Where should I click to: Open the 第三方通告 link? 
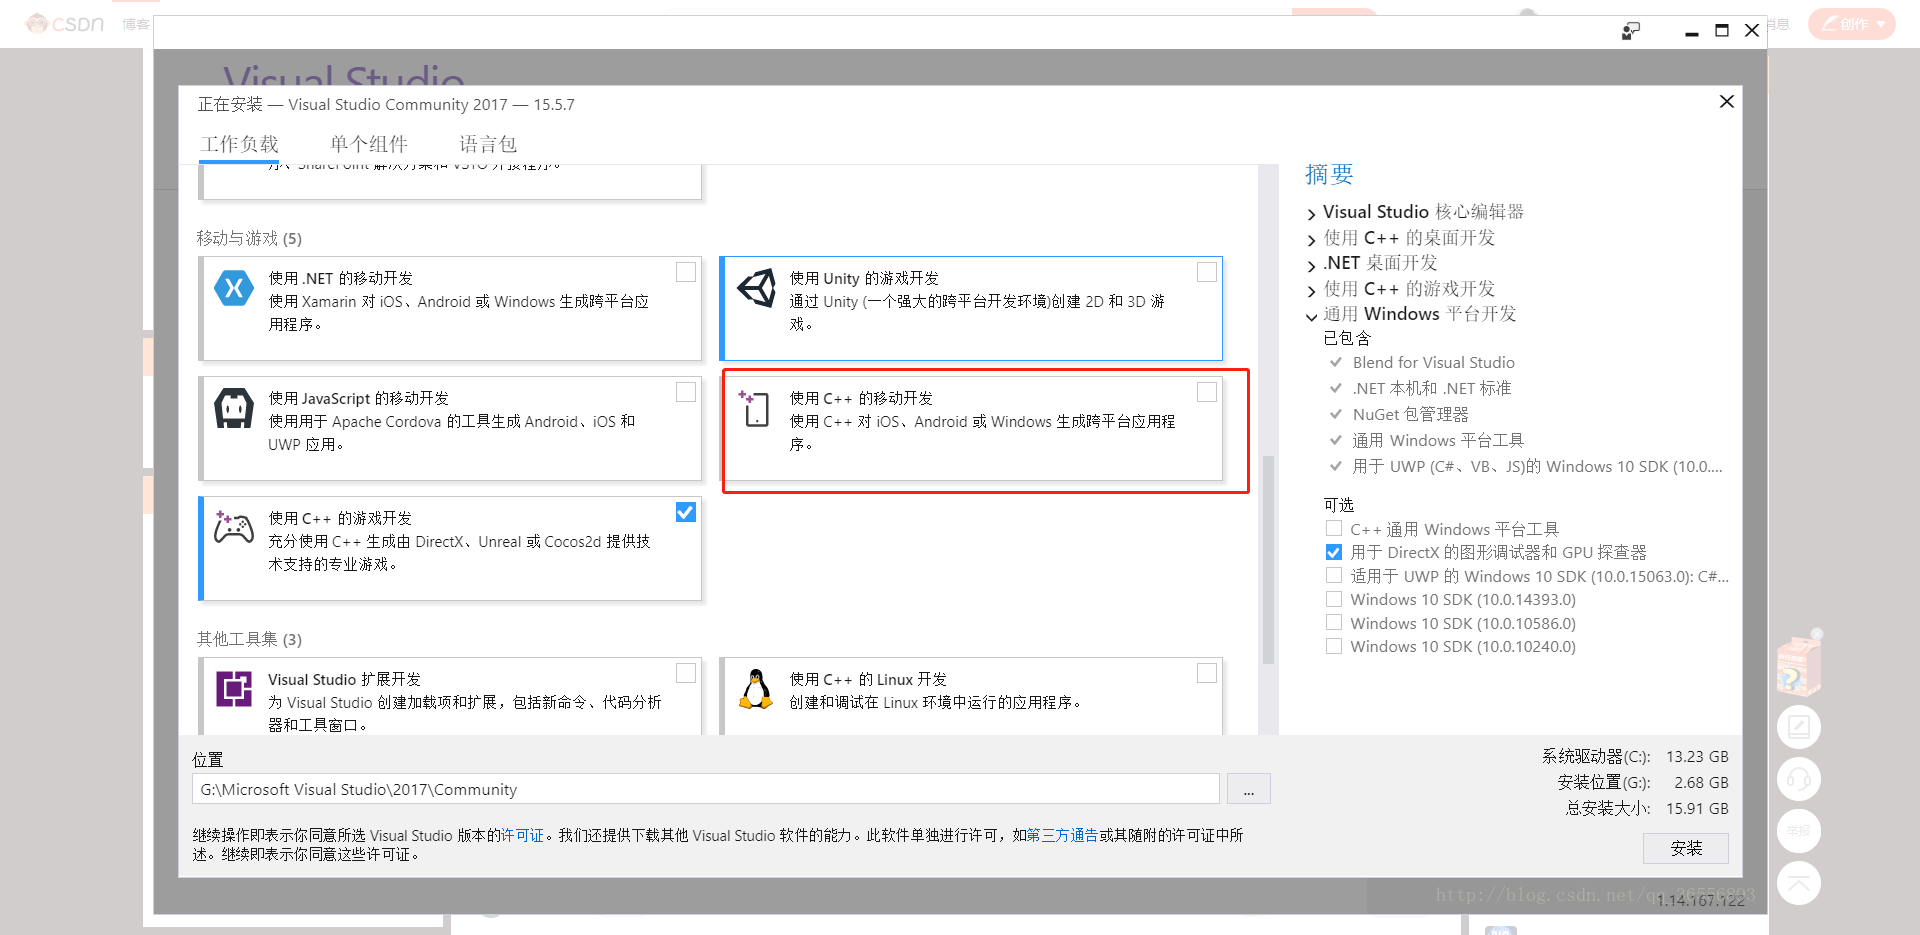1062,835
